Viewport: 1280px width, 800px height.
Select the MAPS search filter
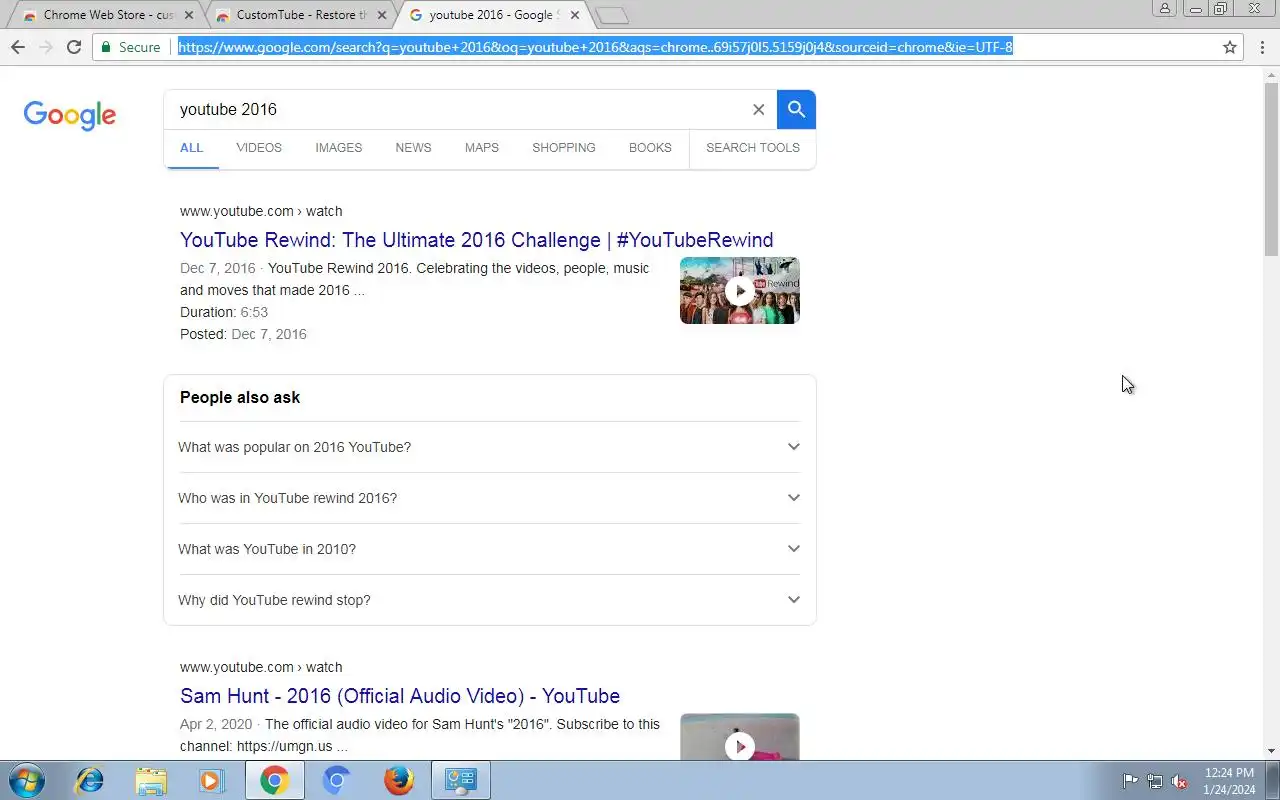(x=482, y=148)
